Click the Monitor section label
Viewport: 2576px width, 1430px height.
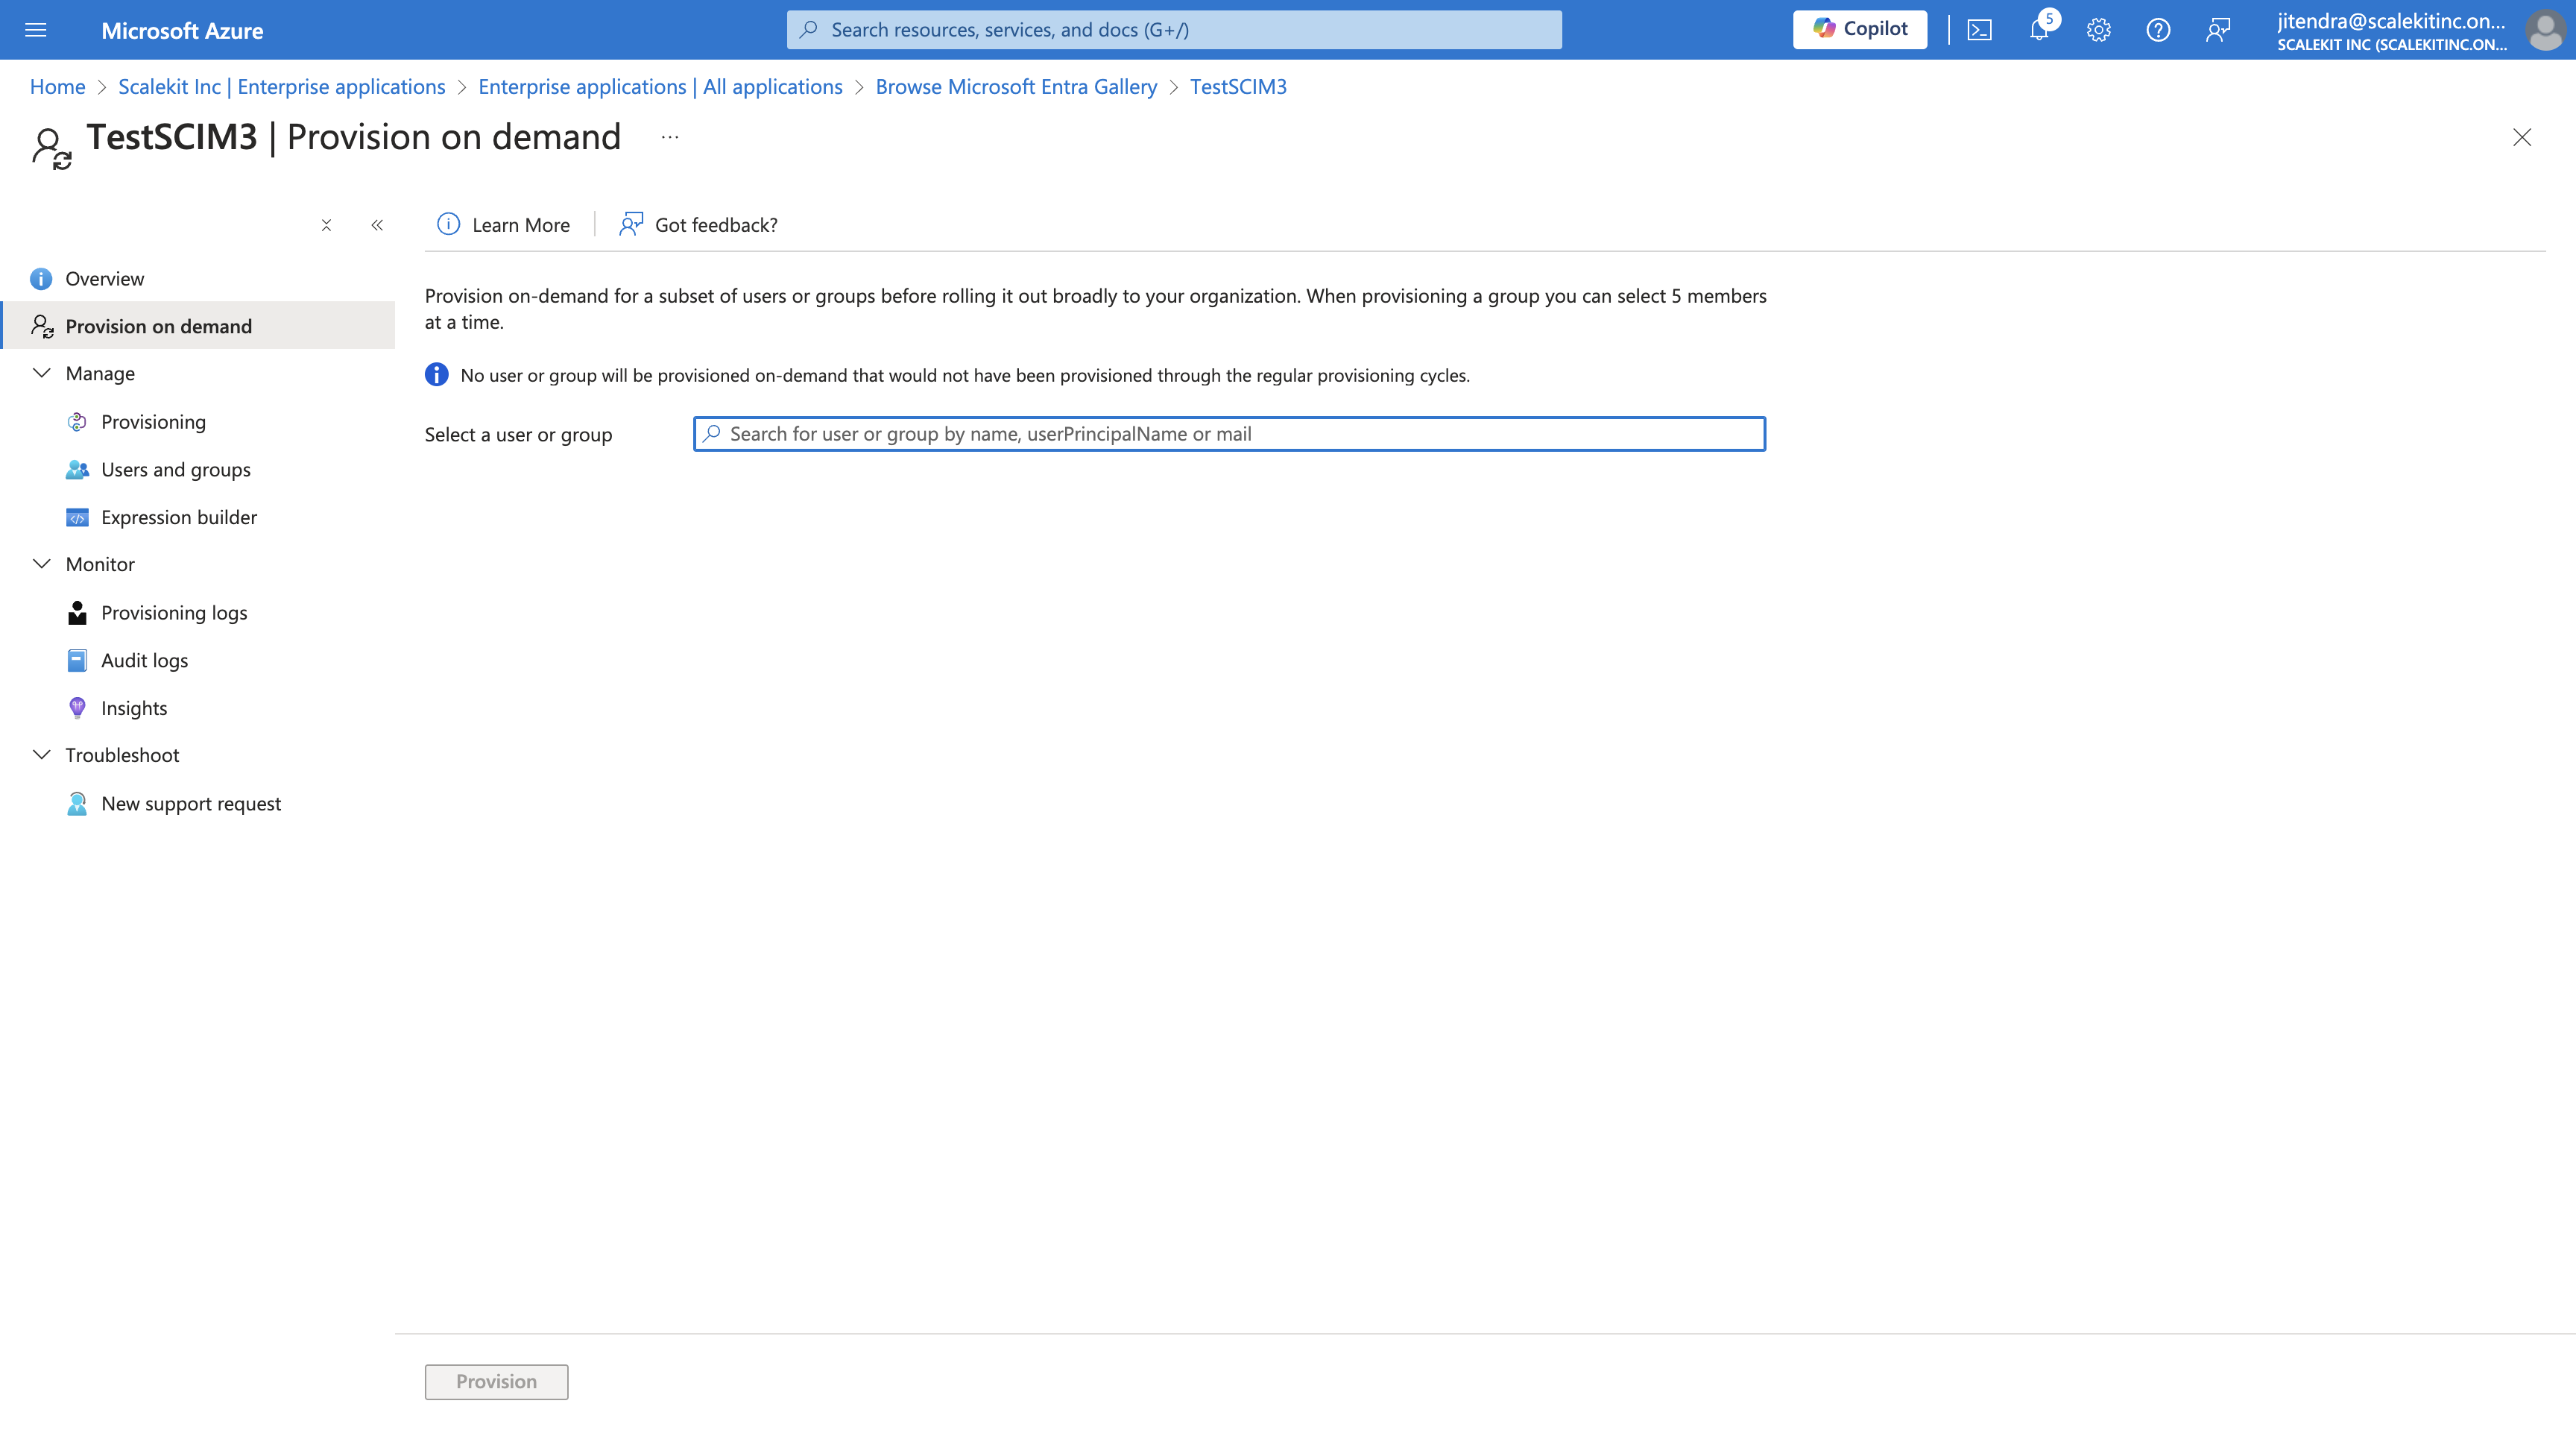click(x=100, y=564)
